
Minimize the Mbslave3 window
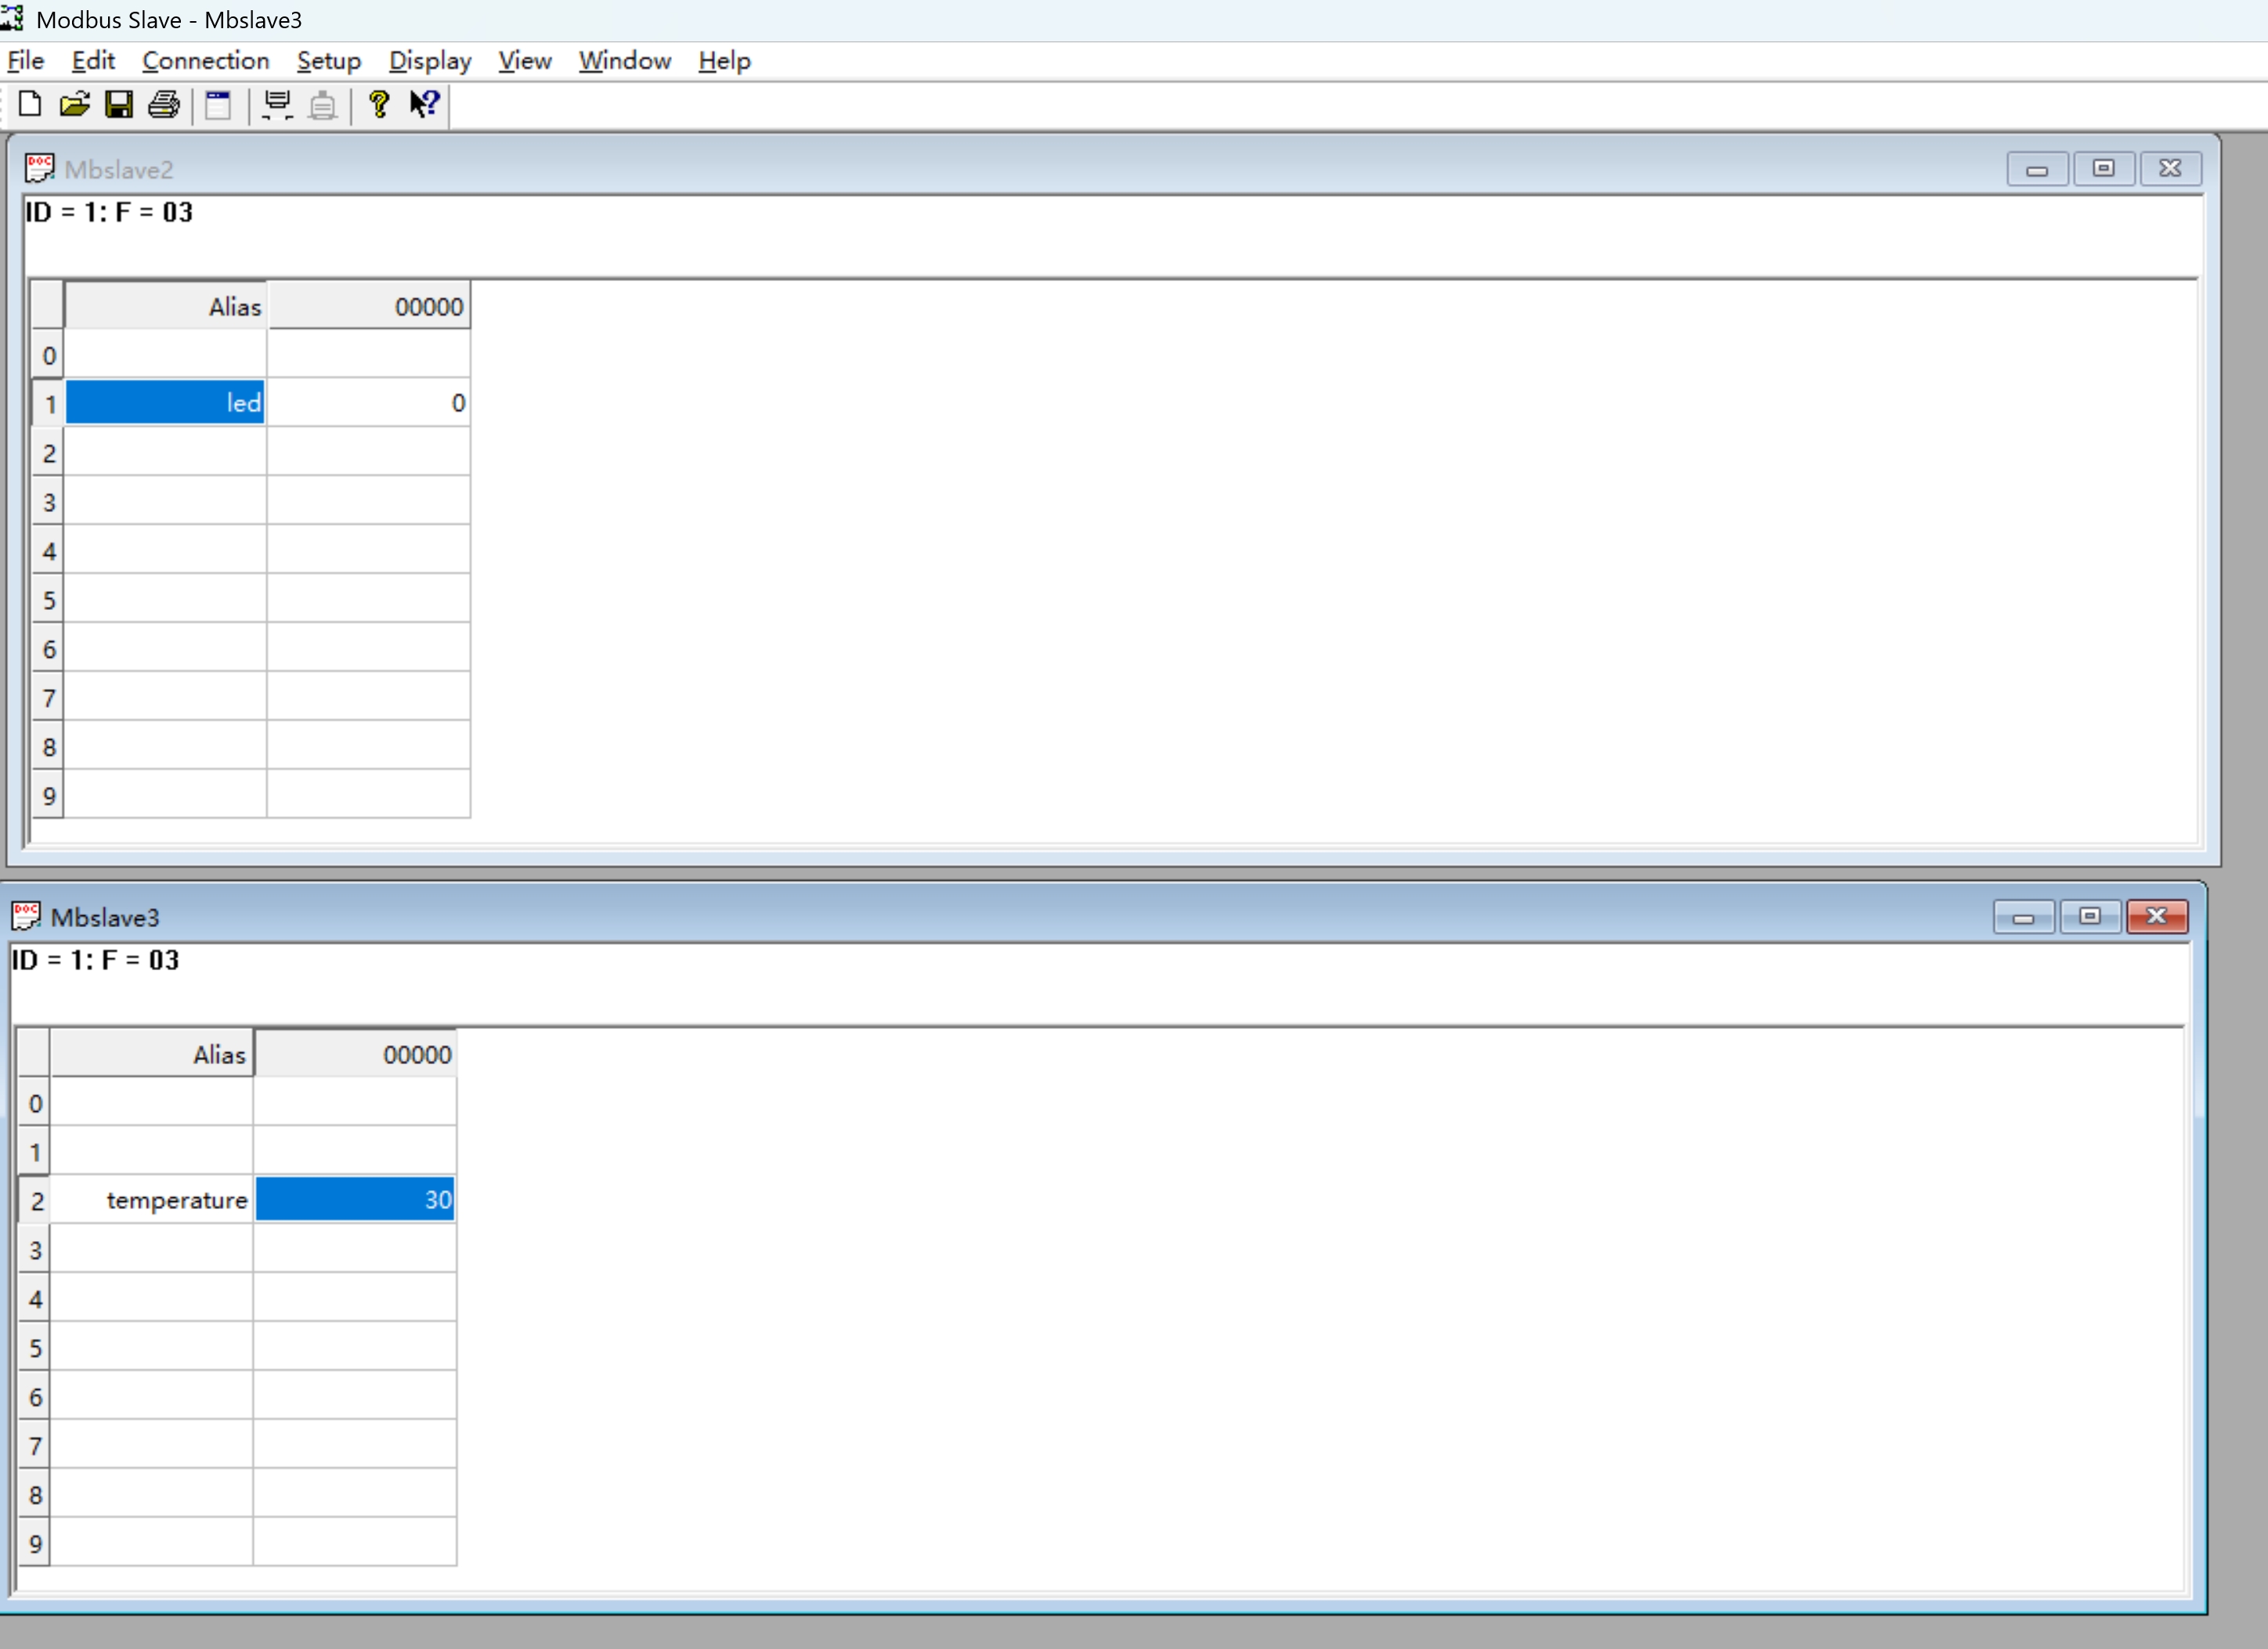pyautogui.click(x=2023, y=917)
